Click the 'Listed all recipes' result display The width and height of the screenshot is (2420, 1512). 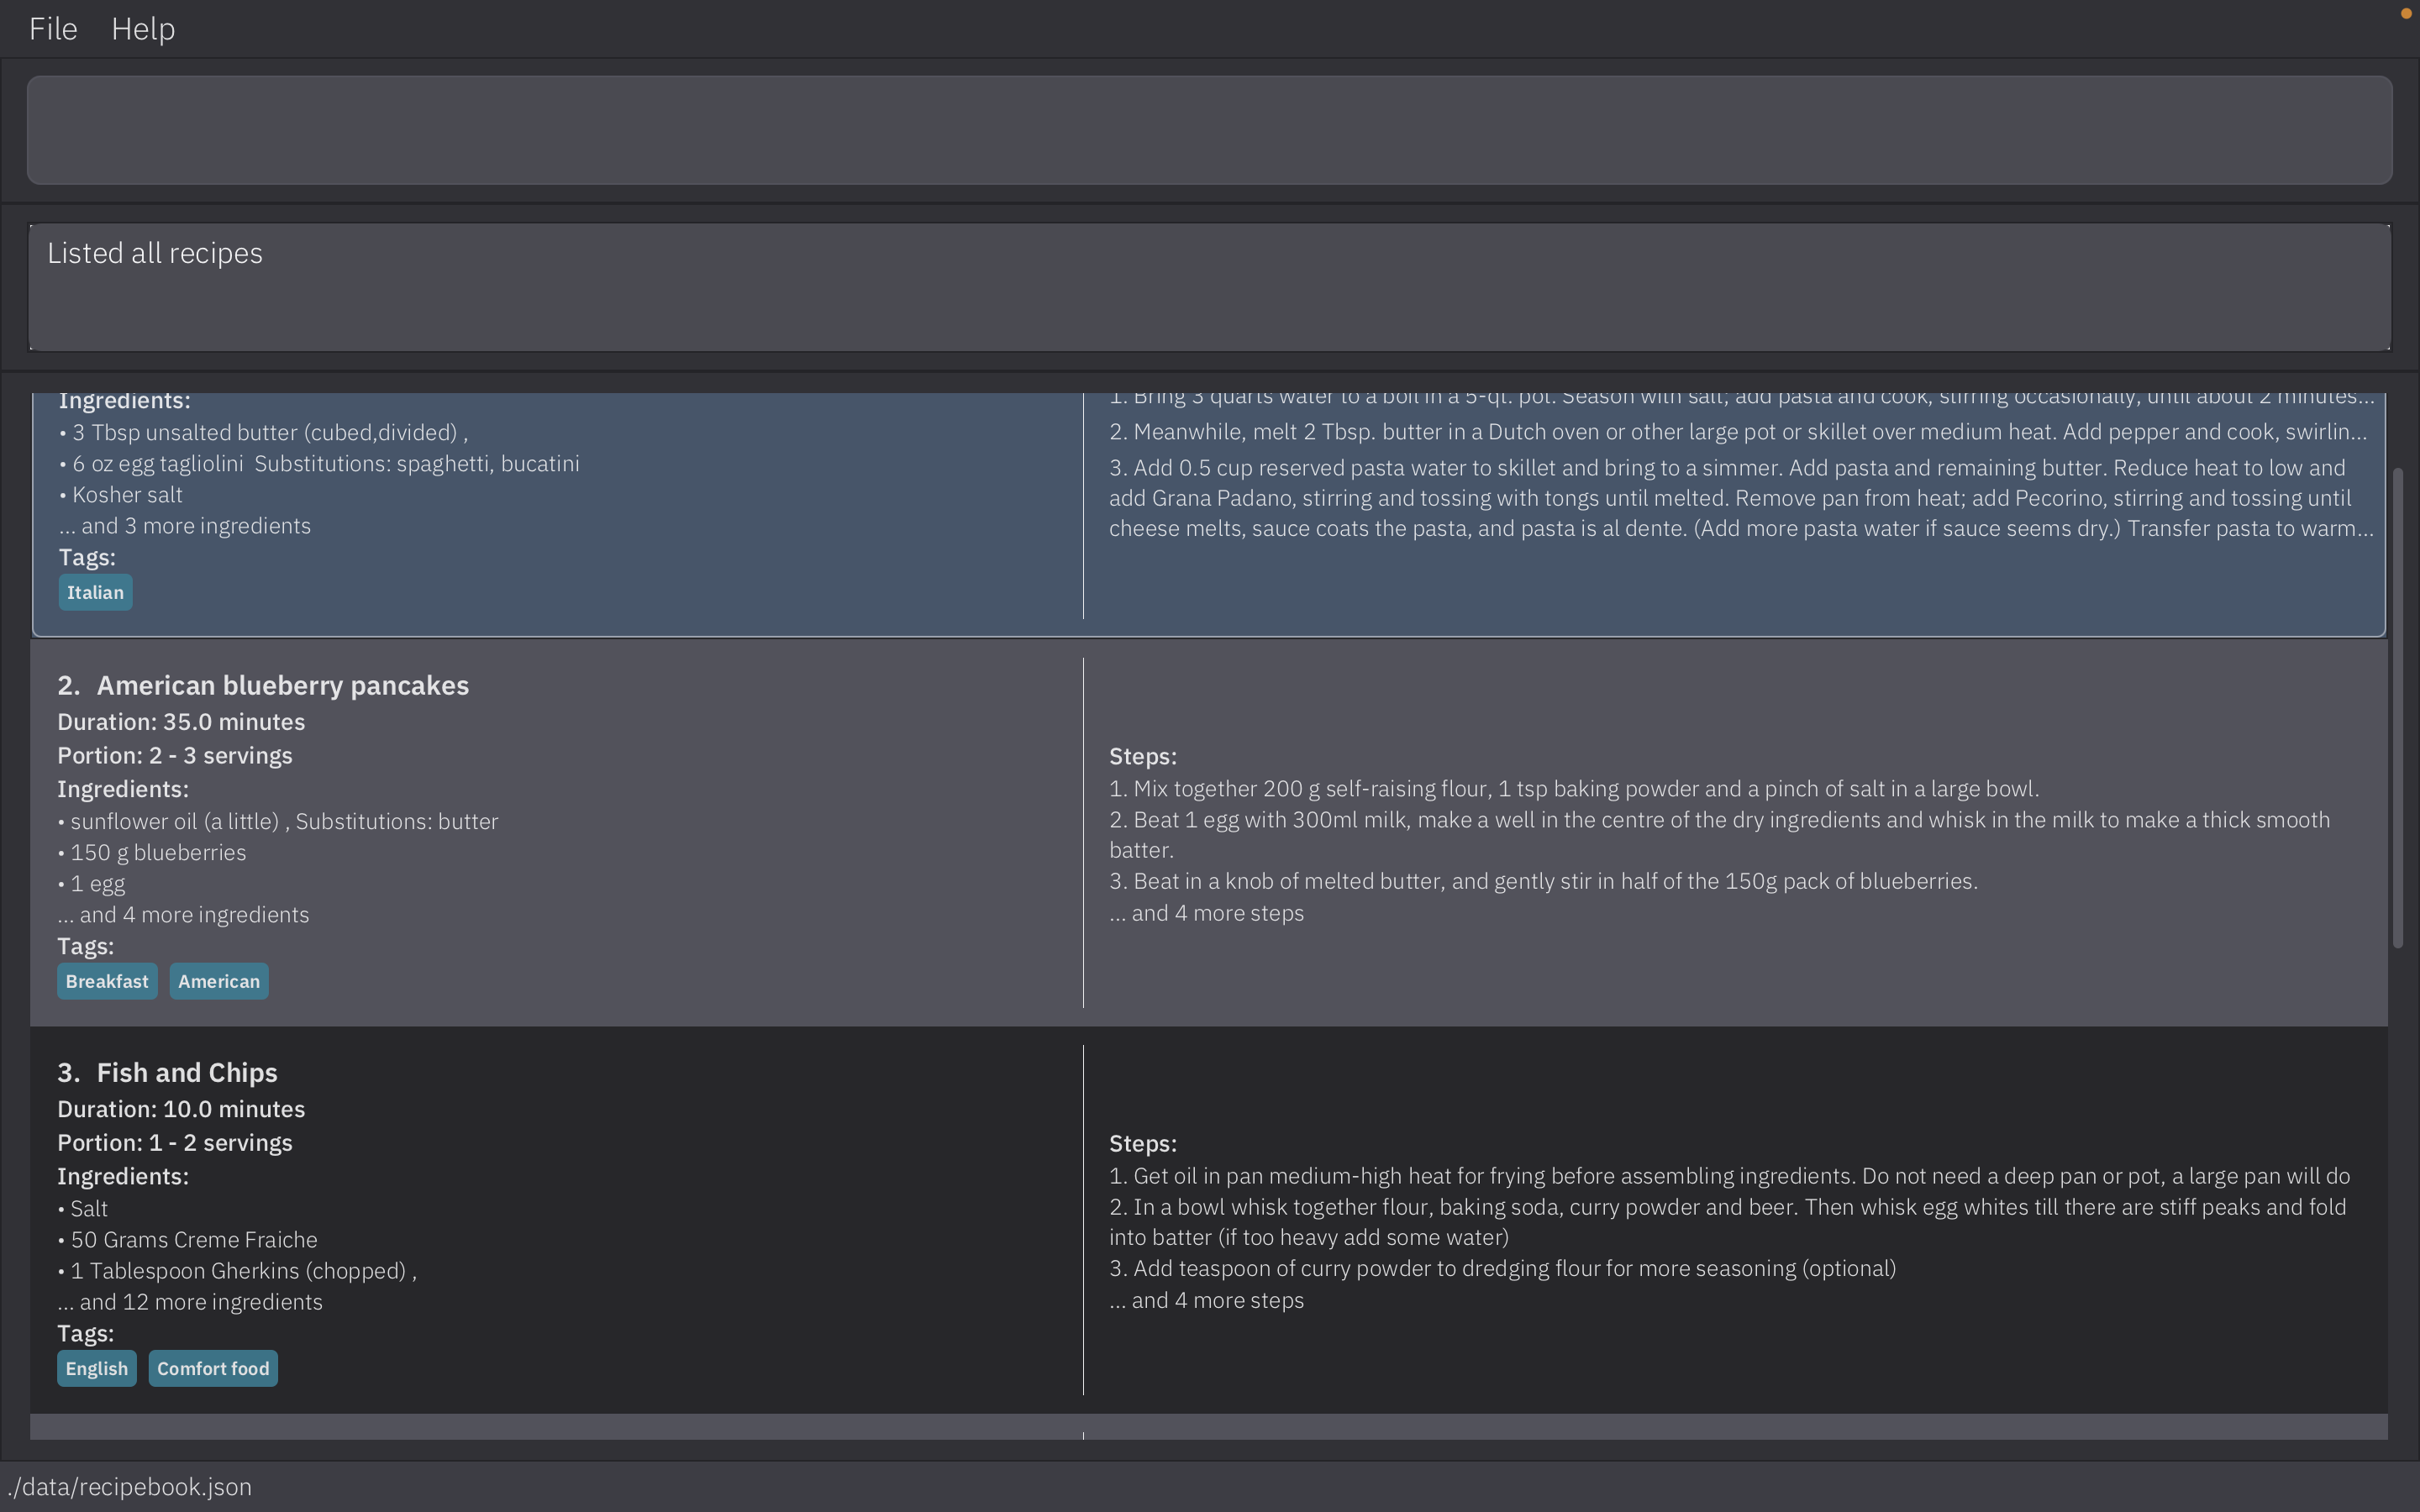coord(1209,287)
